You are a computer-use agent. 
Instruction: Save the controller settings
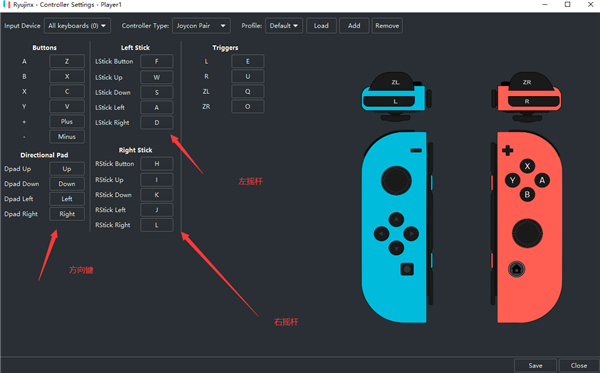click(535, 365)
